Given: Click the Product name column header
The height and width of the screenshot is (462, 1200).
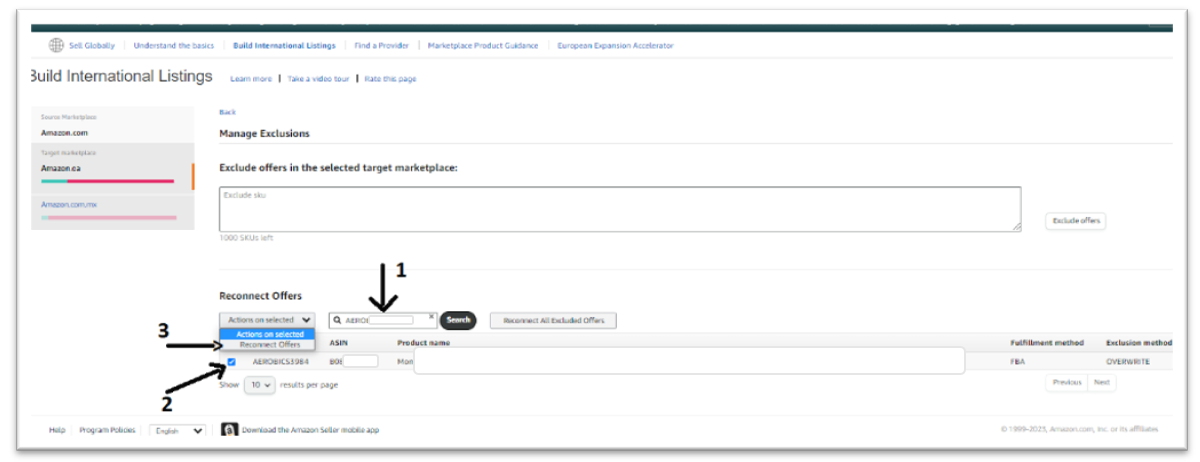Looking at the screenshot, I should point(423,343).
